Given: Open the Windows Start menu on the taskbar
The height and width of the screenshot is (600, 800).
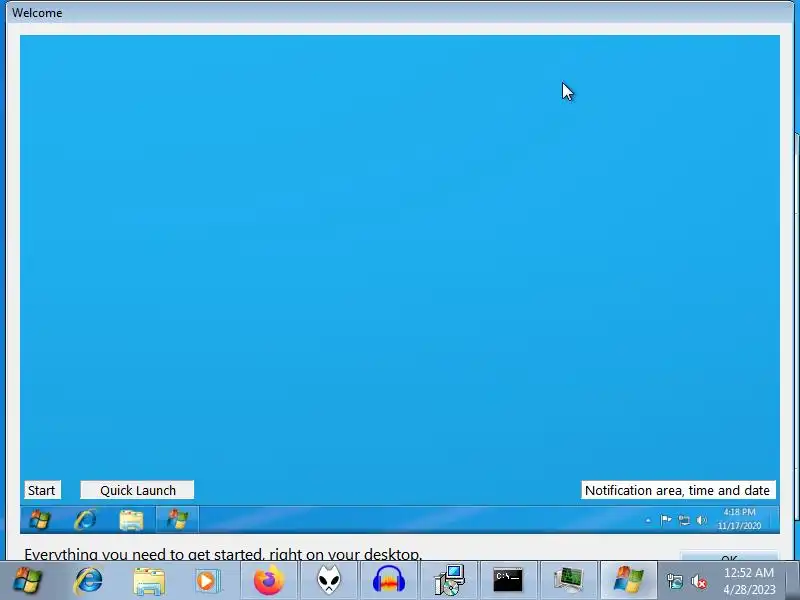Looking at the screenshot, I should pos(28,580).
